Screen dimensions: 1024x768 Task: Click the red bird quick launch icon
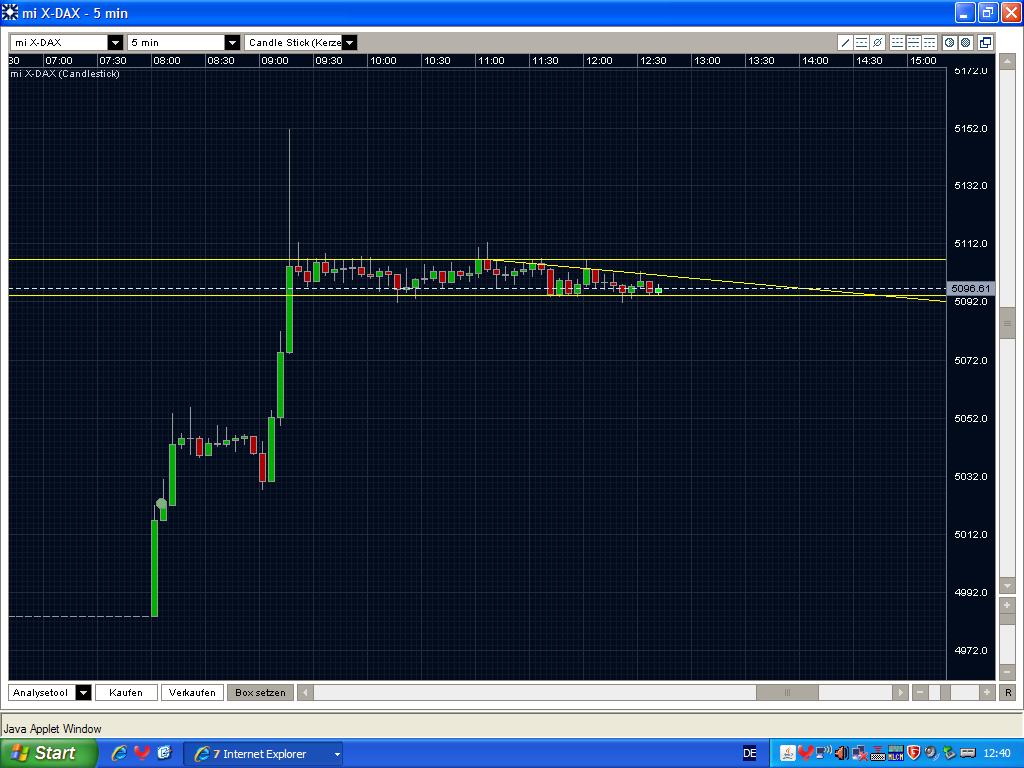pyautogui.click(x=142, y=753)
